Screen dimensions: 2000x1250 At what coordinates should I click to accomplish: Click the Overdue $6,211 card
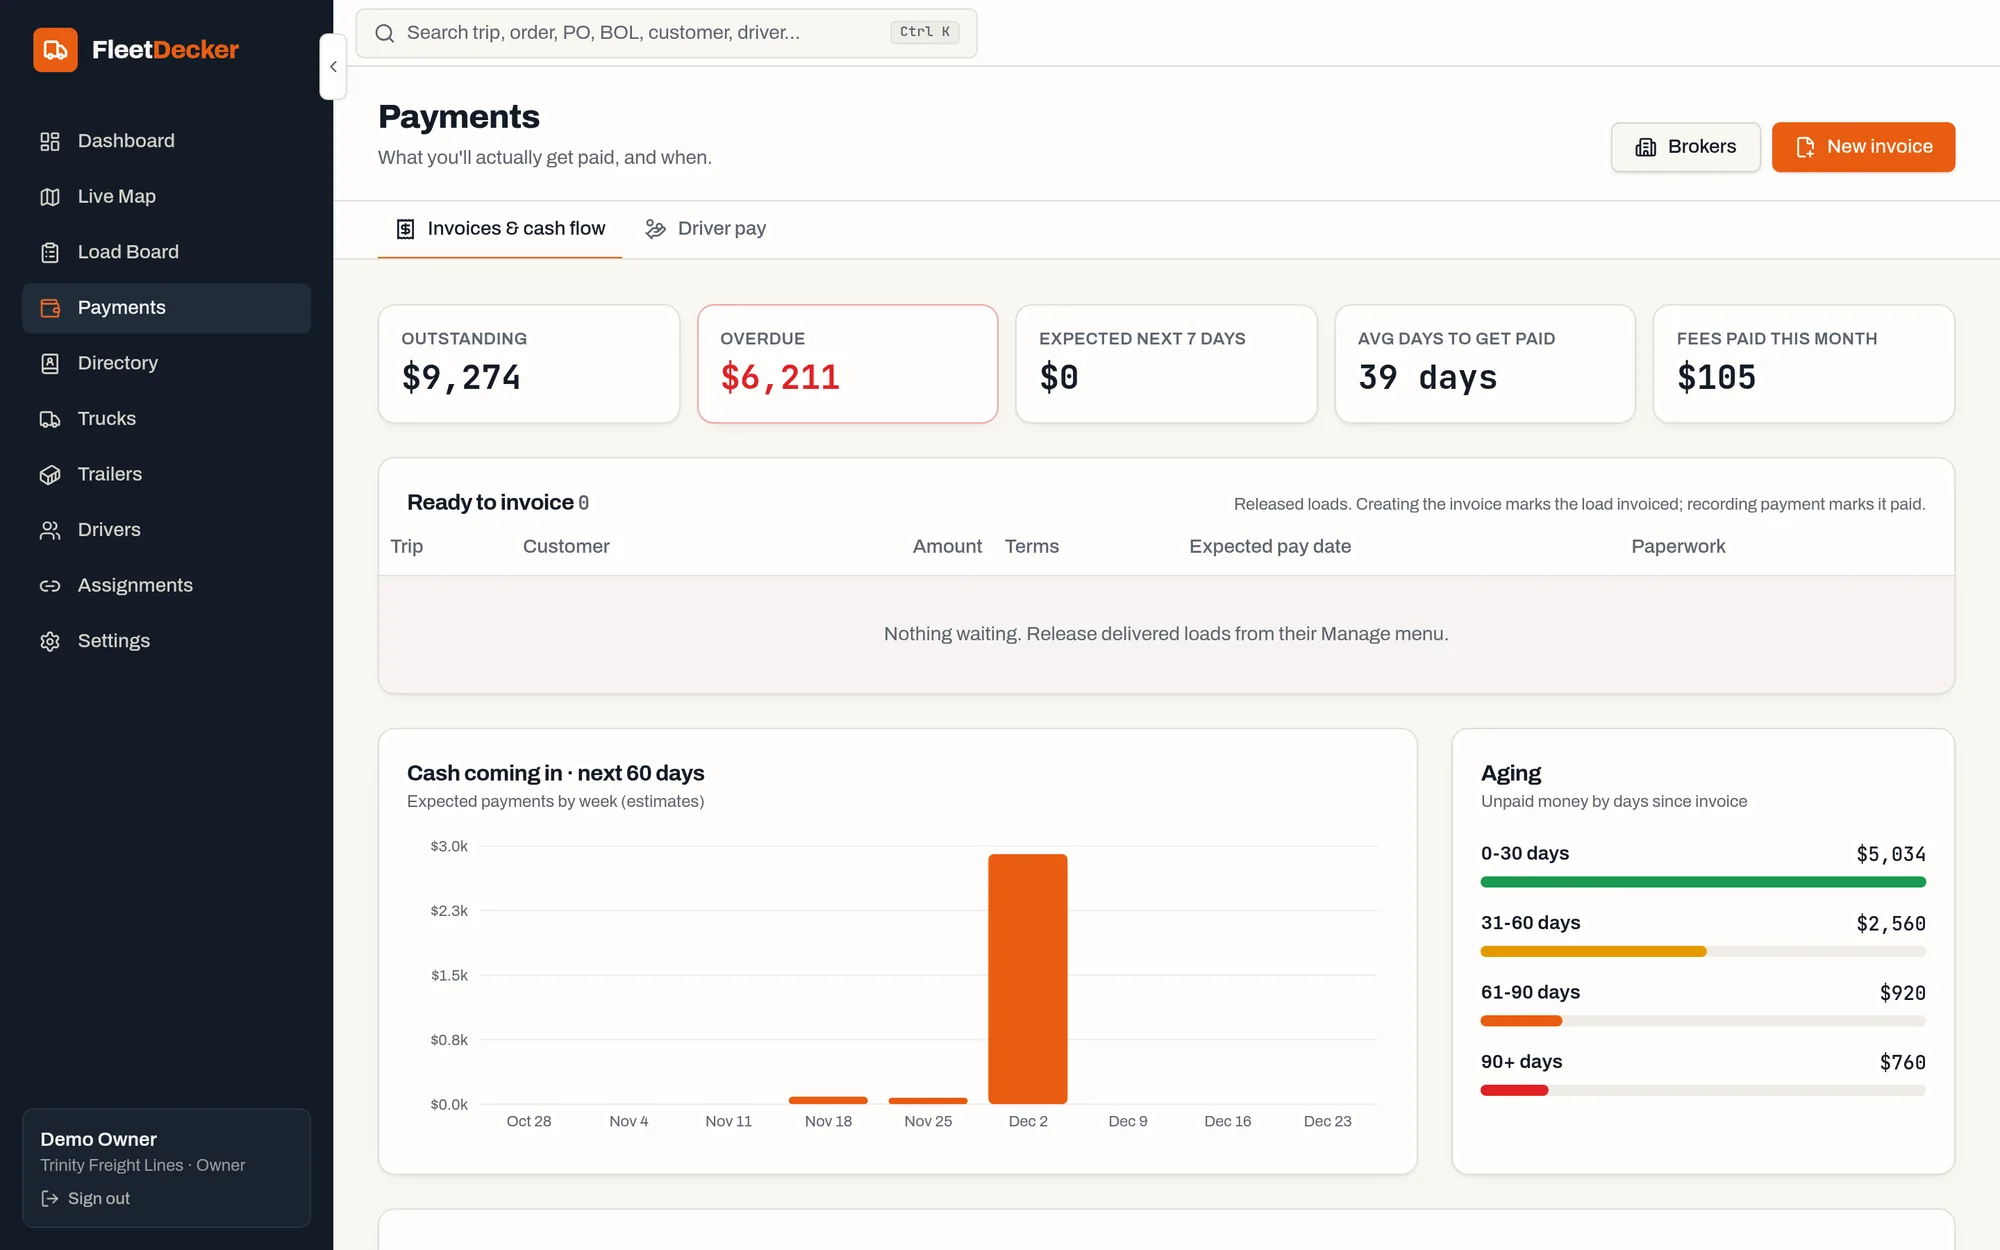848,364
